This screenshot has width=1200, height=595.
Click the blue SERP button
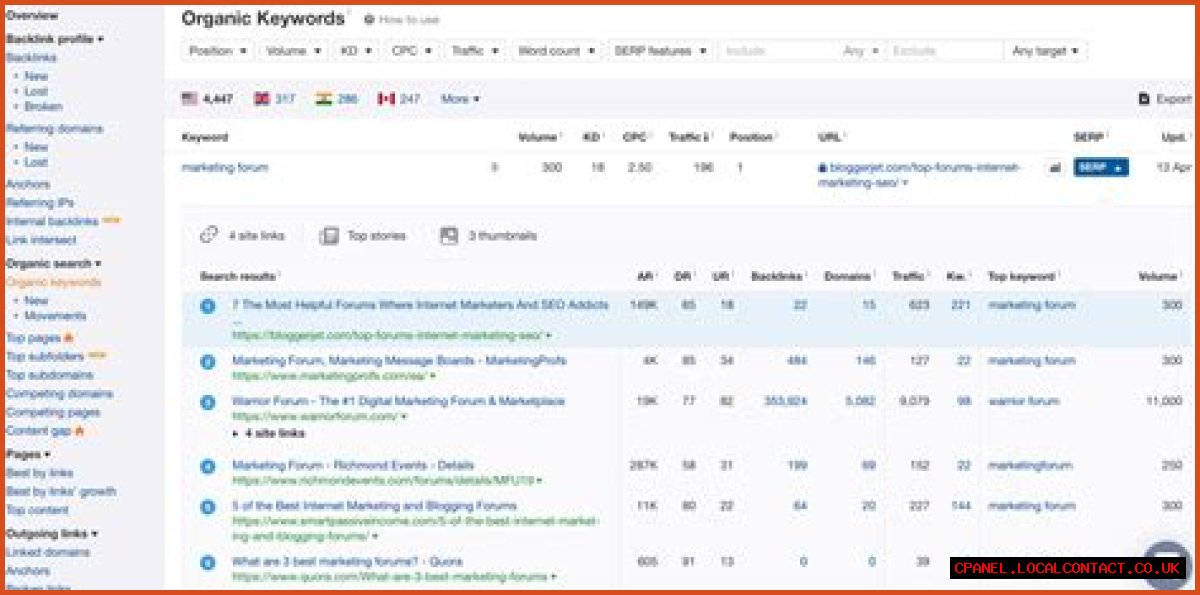pyautogui.click(x=1101, y=168)
